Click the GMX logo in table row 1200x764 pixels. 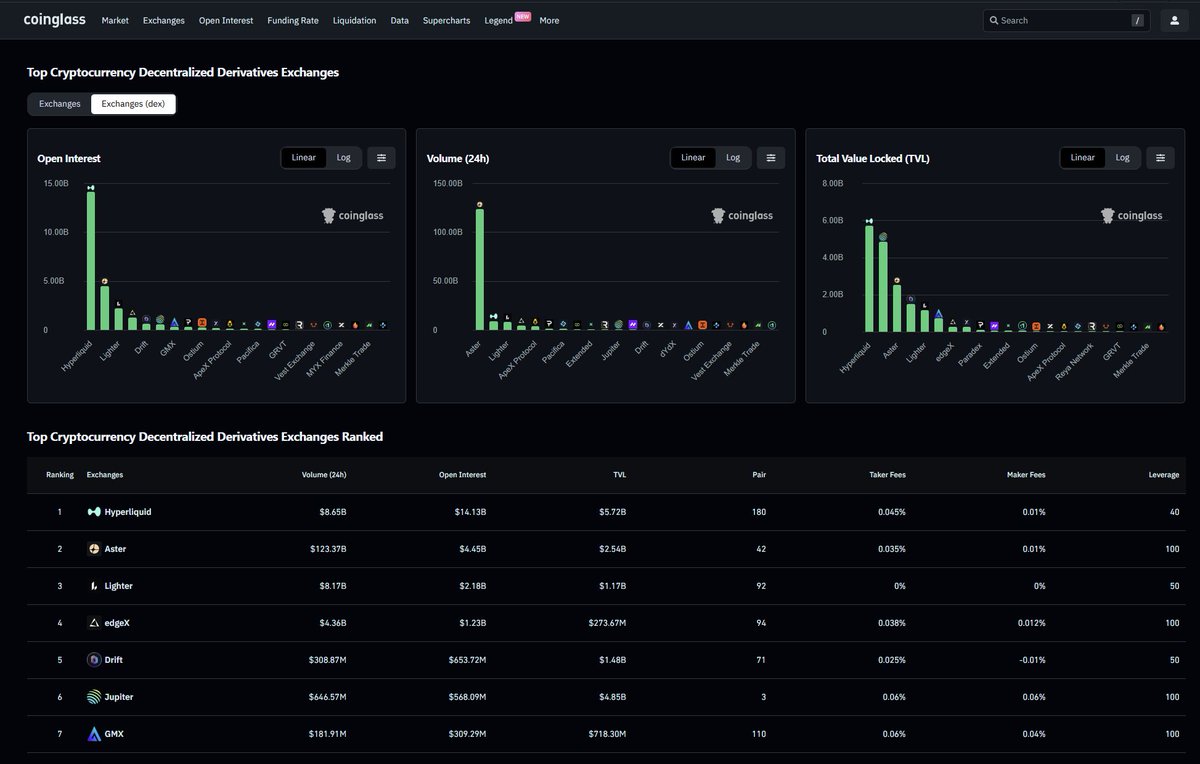pos(94,734)
